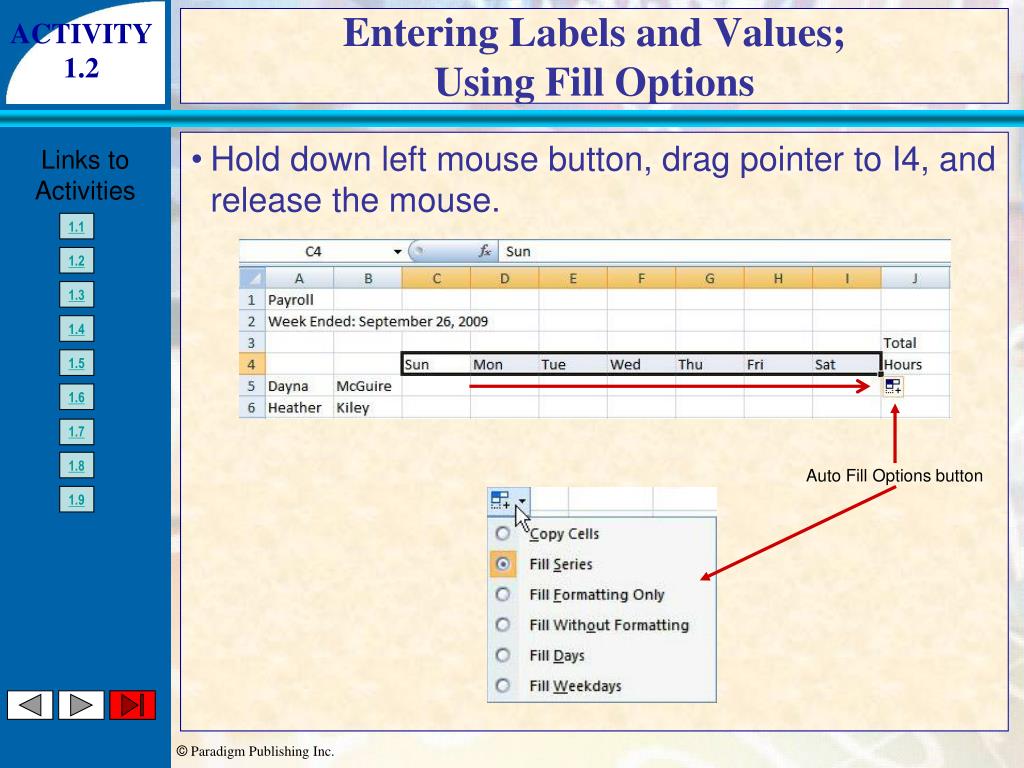Select row 2 header
1024x768 pixels.
[252, 321]
